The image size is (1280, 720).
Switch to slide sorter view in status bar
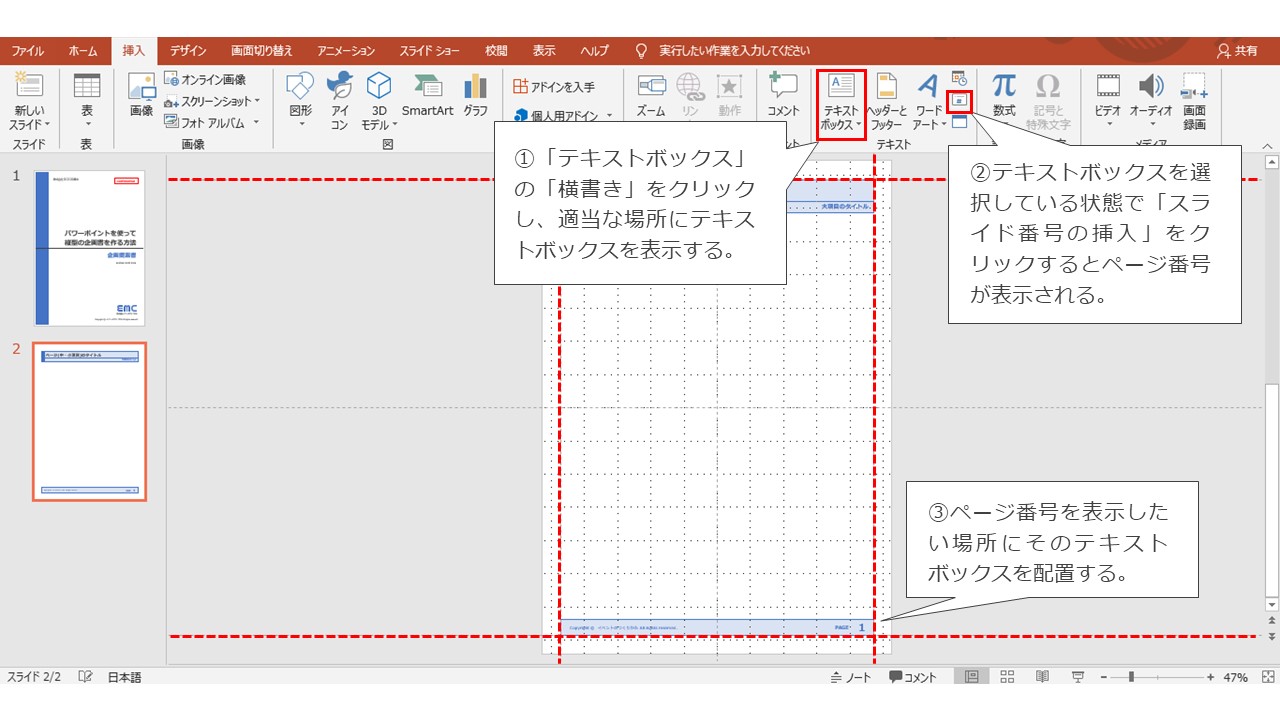point(1007,677)
